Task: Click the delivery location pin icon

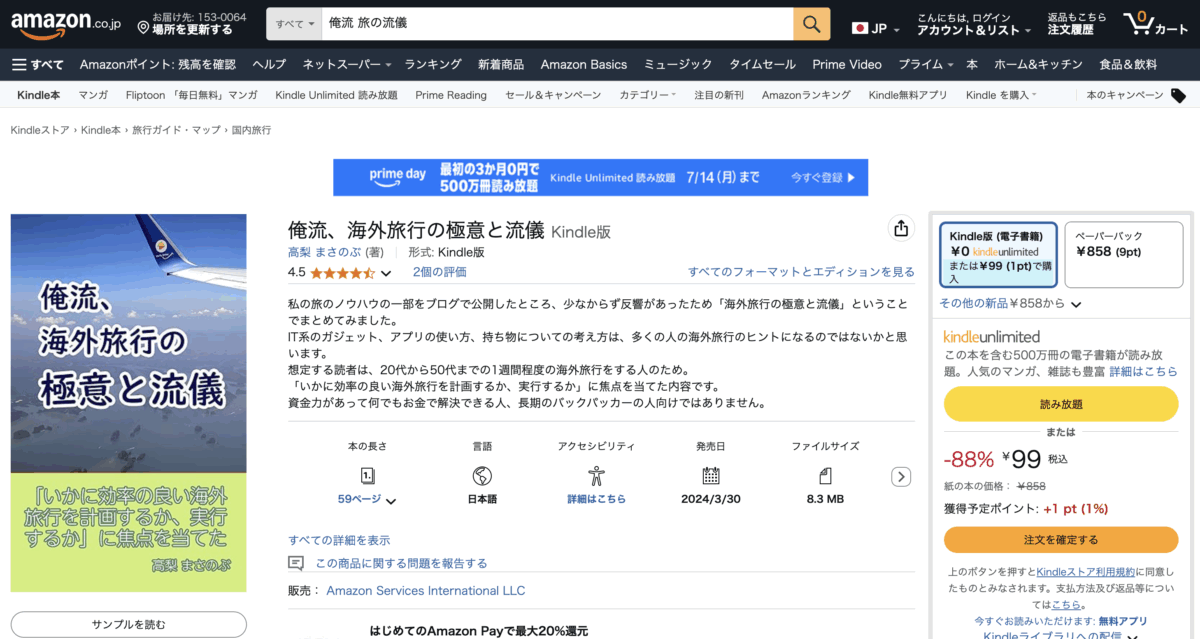Action: (x=144, y=28)
